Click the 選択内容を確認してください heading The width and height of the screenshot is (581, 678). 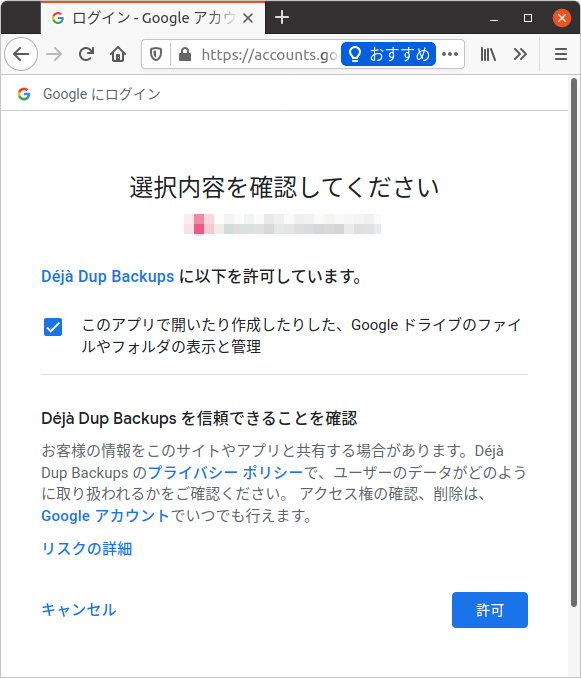(284, 188)
